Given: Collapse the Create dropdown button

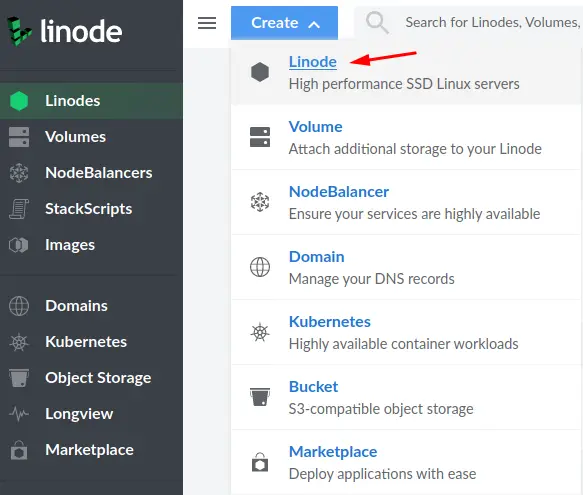Looking at the screenshot, I should [x=284, y=23].
